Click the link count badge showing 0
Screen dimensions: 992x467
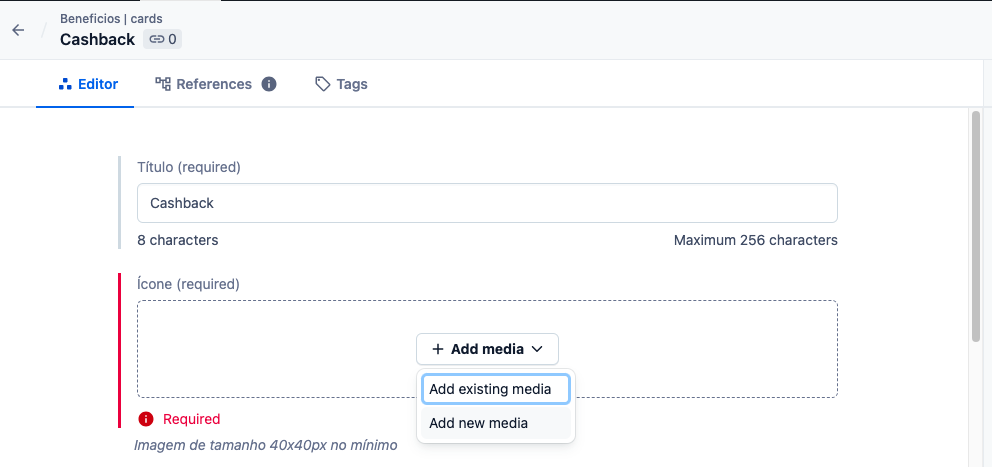(x=162, y=40)
